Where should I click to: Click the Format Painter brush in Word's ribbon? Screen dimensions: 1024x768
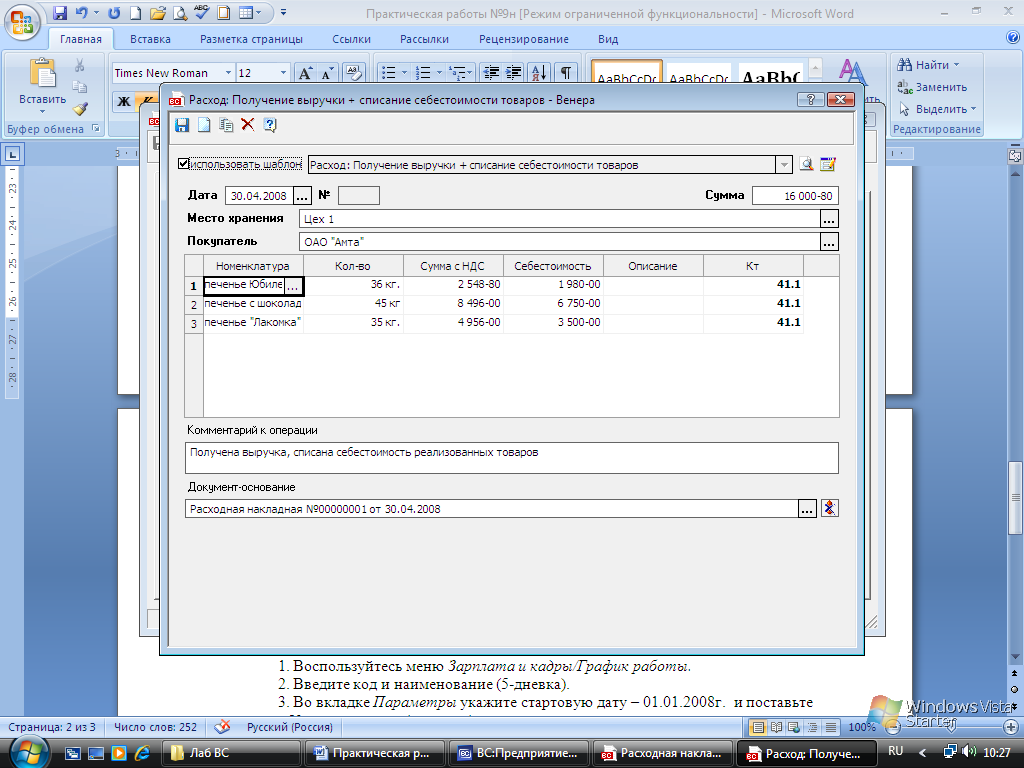pyautogui.click(x=80, y=109)
